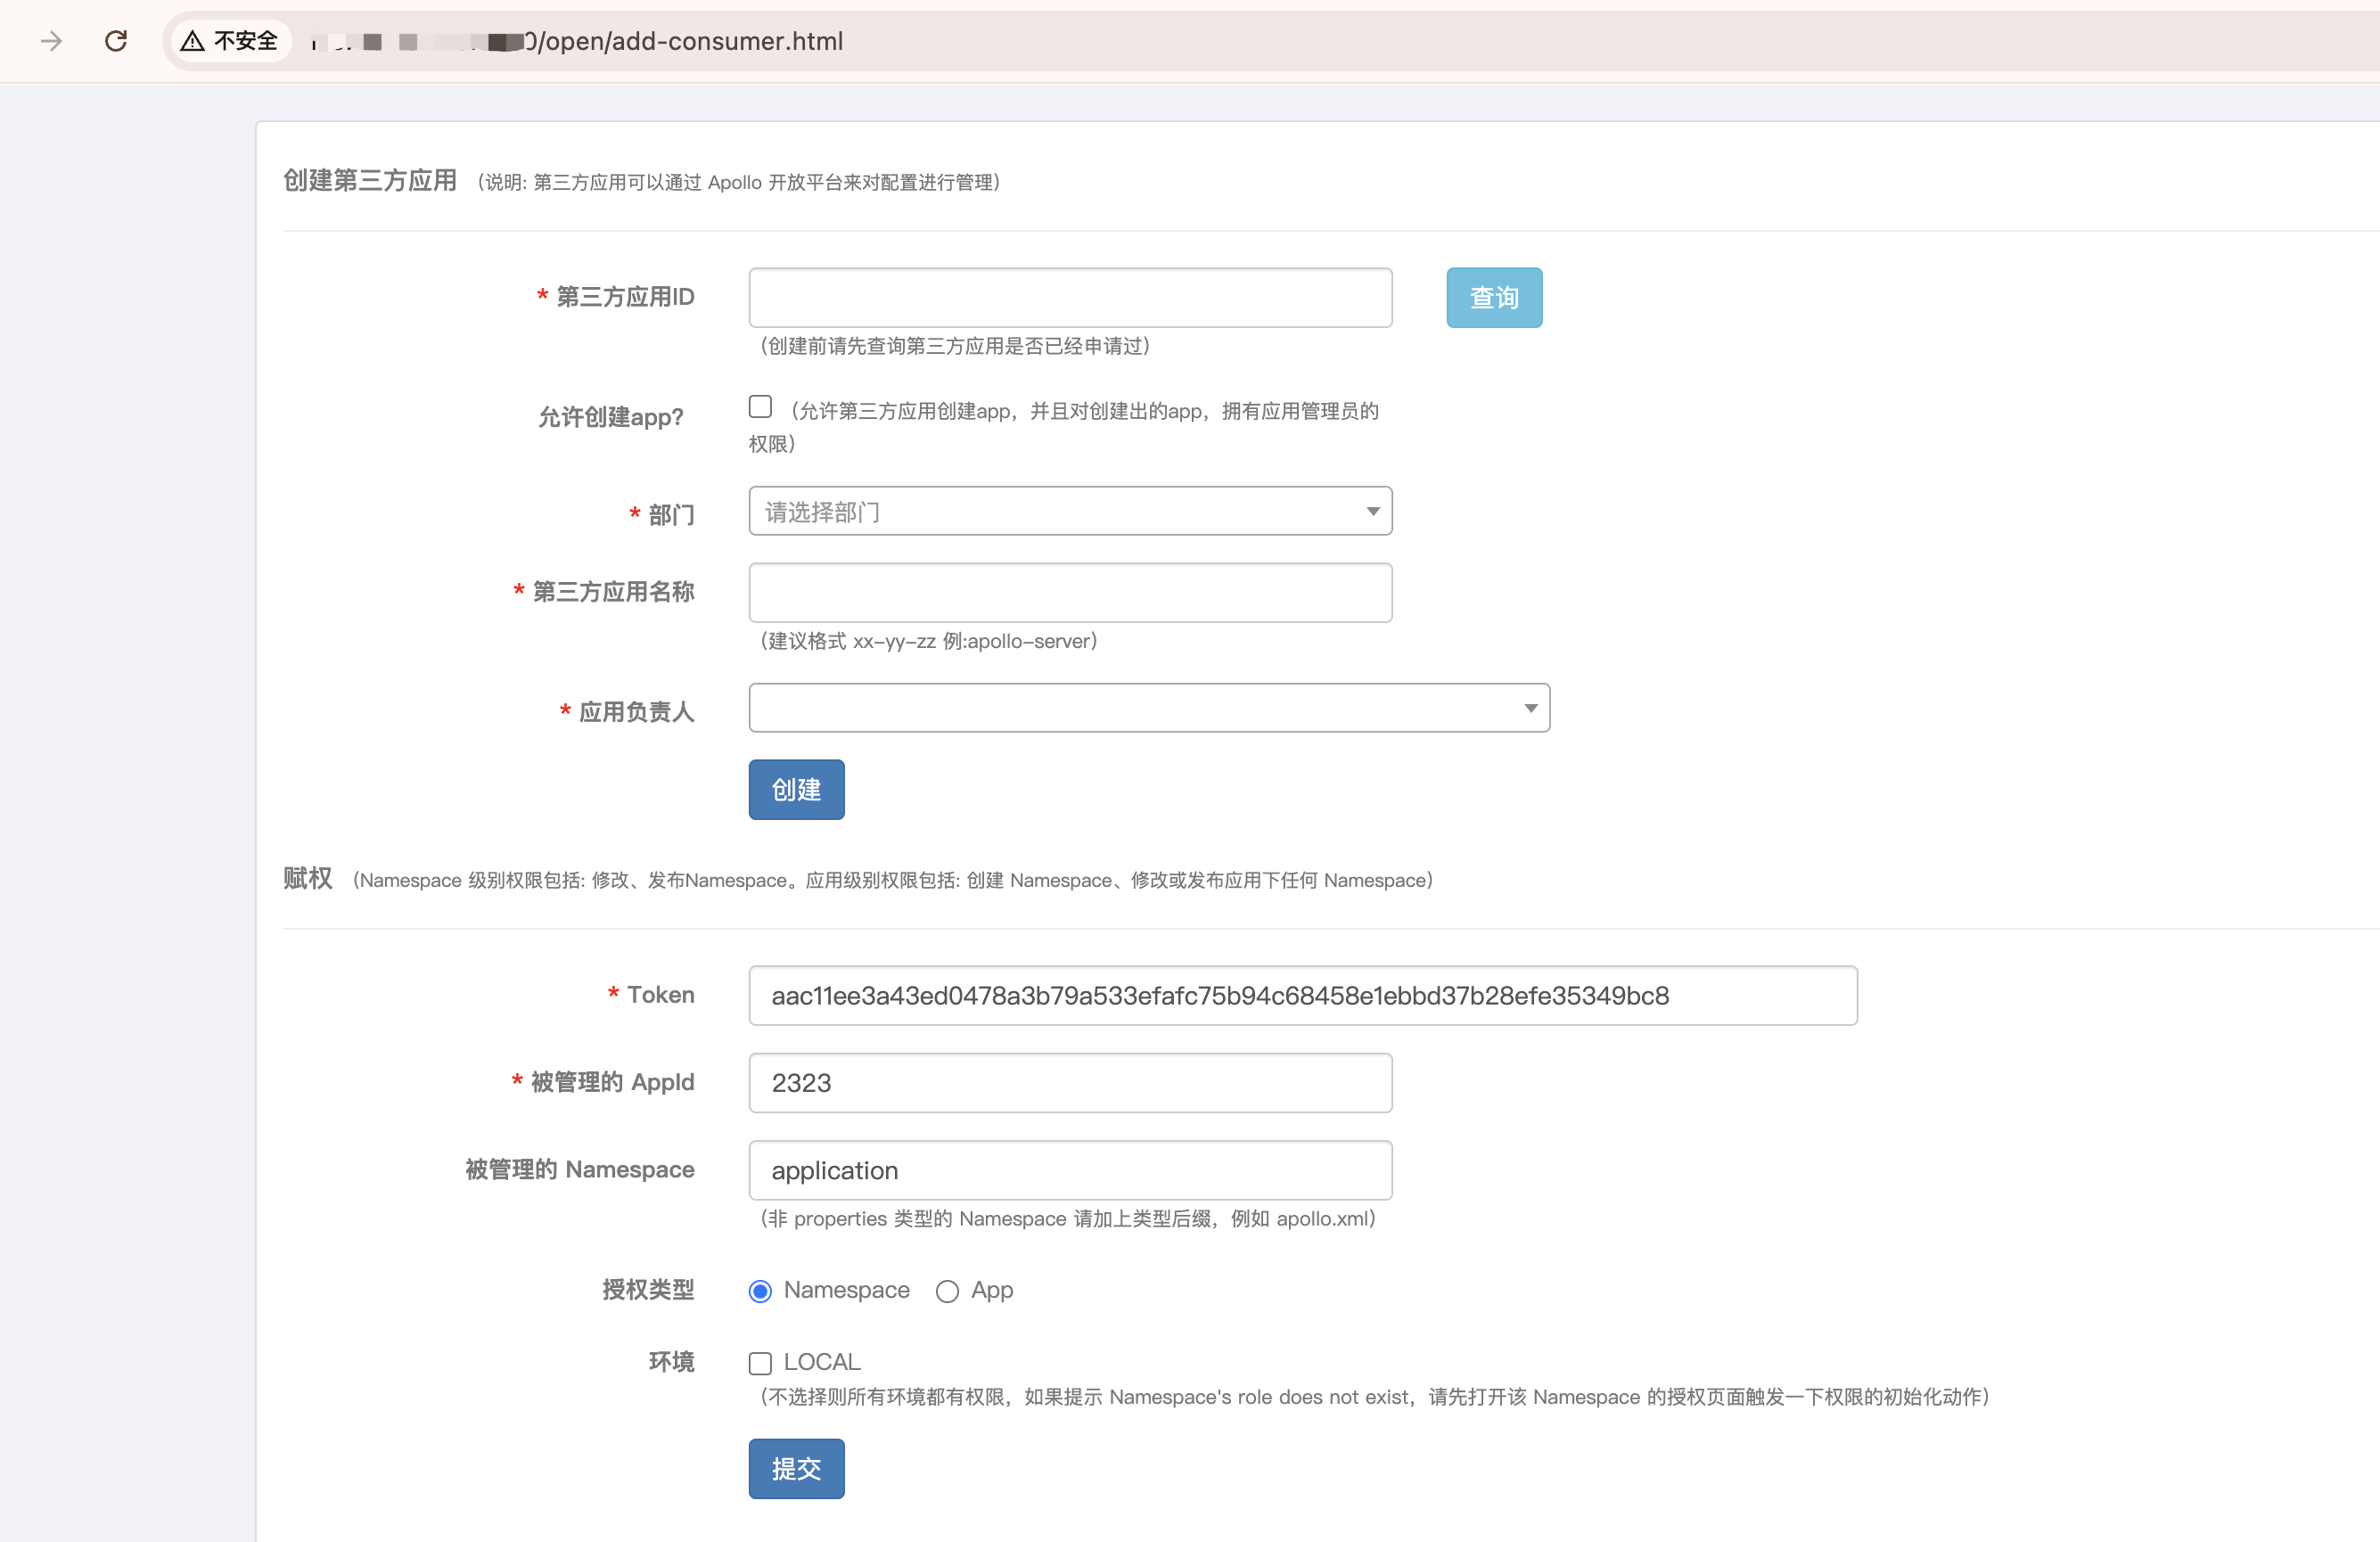Expand the 应用负责人 owner dropdown

click(1148, 708)
